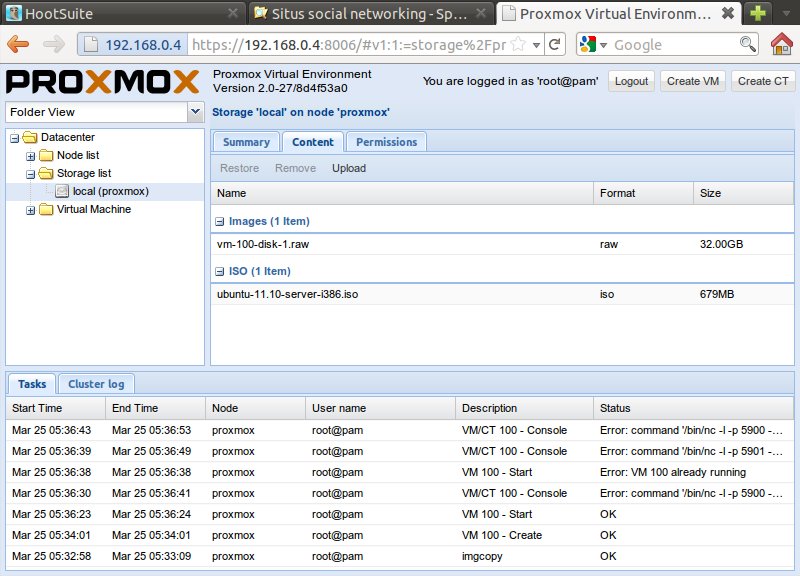Click the Google search magnifier icon
Image resolution: width=800 pixels, height=576 pixels.
point(747,45)
